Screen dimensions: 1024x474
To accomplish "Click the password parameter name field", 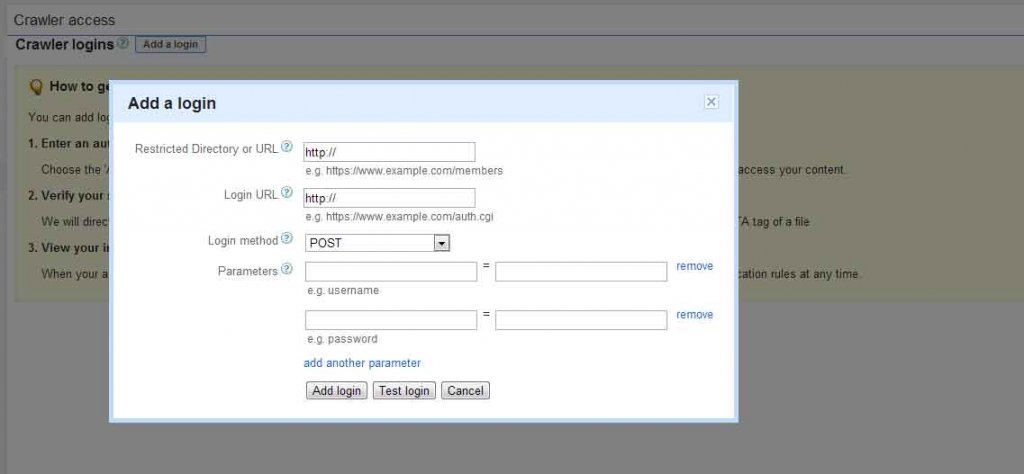I will (391, 320).
